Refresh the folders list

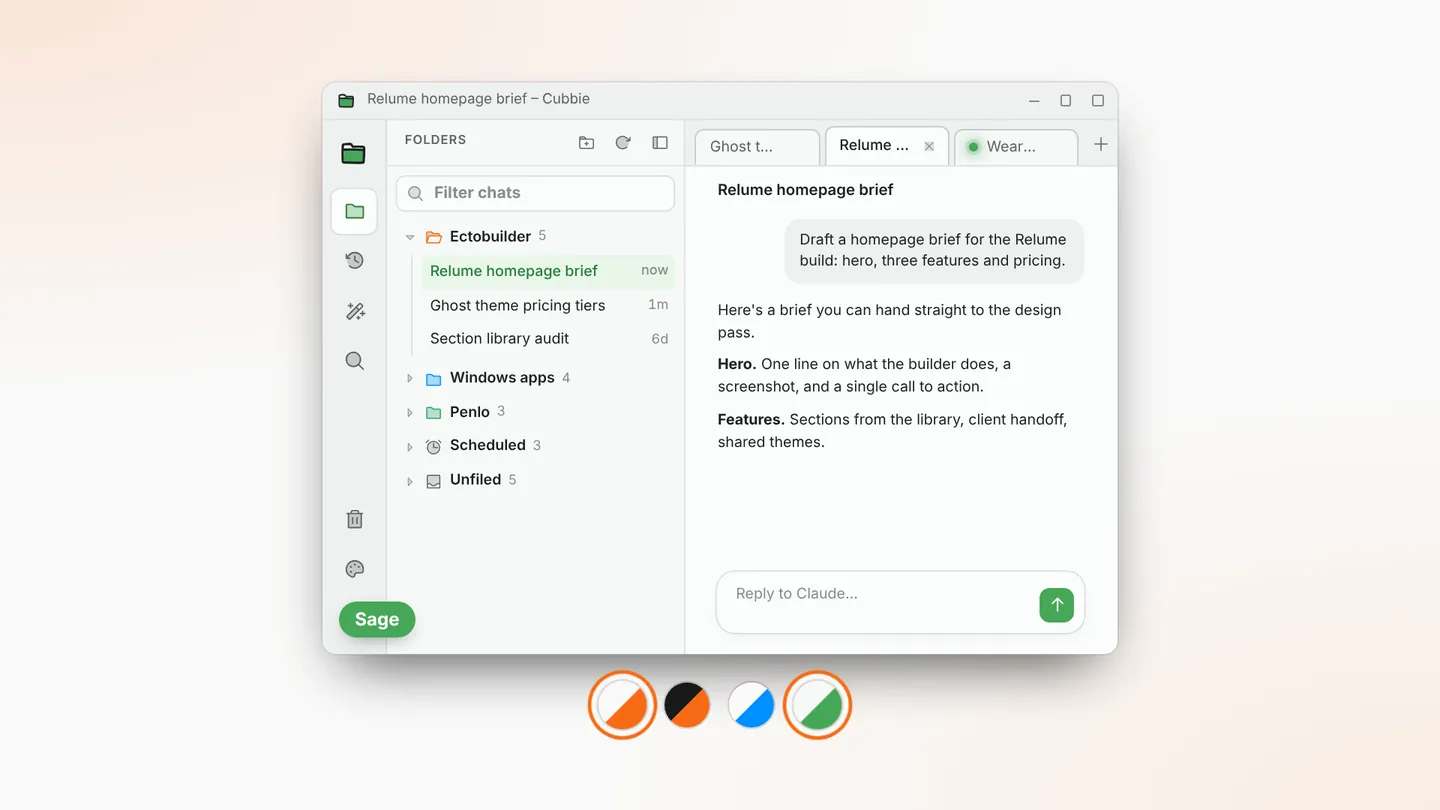[623, 143]
